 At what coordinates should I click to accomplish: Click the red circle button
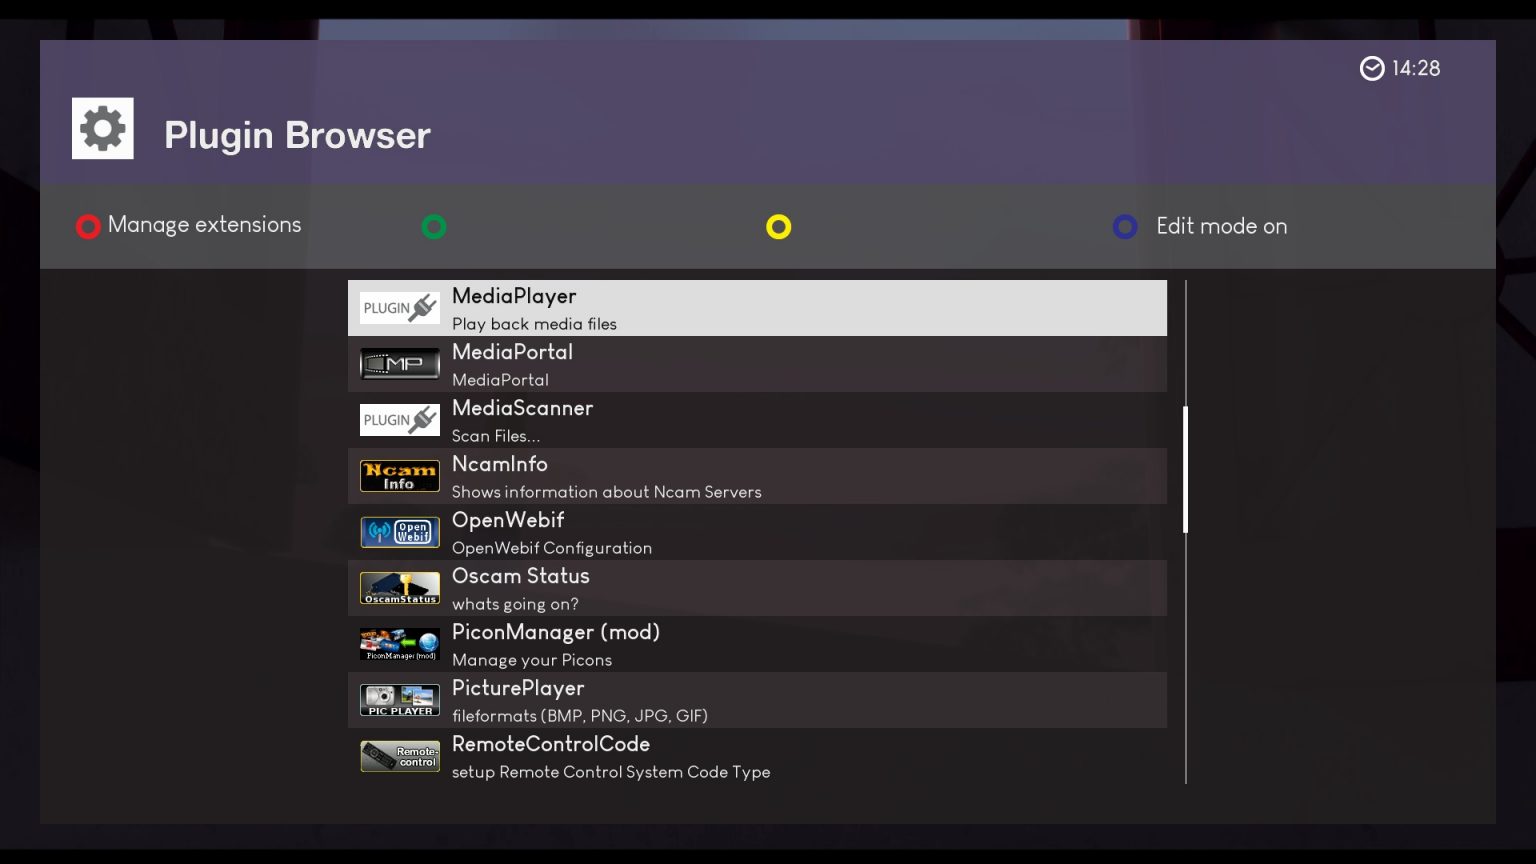(88, 227)
